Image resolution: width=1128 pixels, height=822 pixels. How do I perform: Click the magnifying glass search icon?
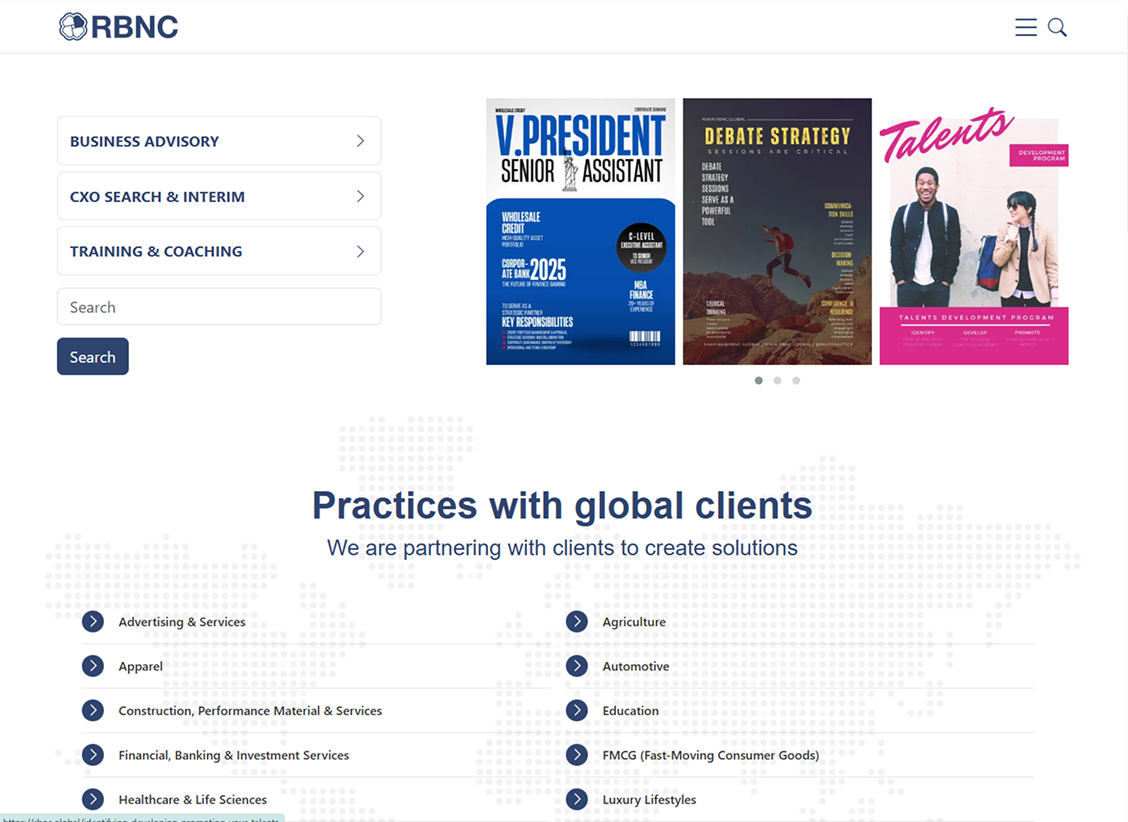point(1057,27)
